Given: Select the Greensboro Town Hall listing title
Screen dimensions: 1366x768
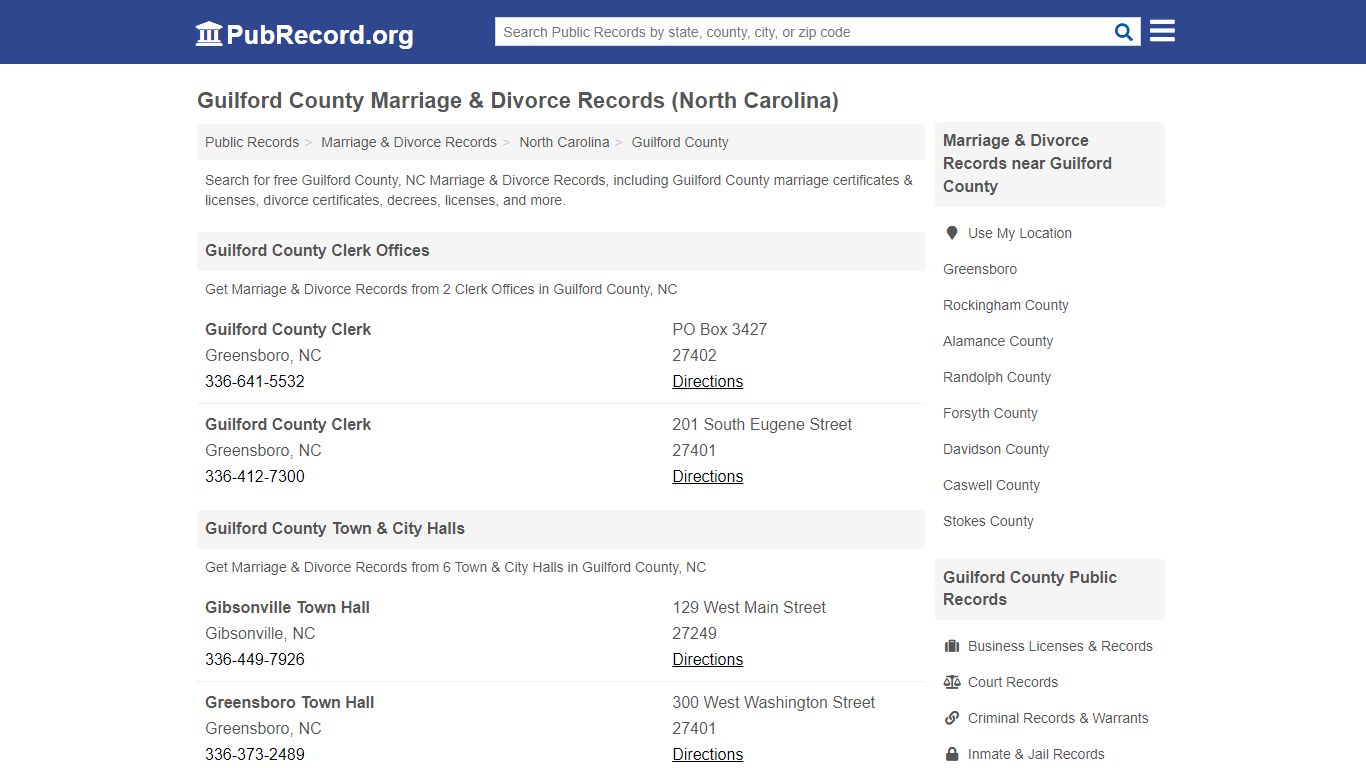Looking at the screenshot, I should 289,702.
